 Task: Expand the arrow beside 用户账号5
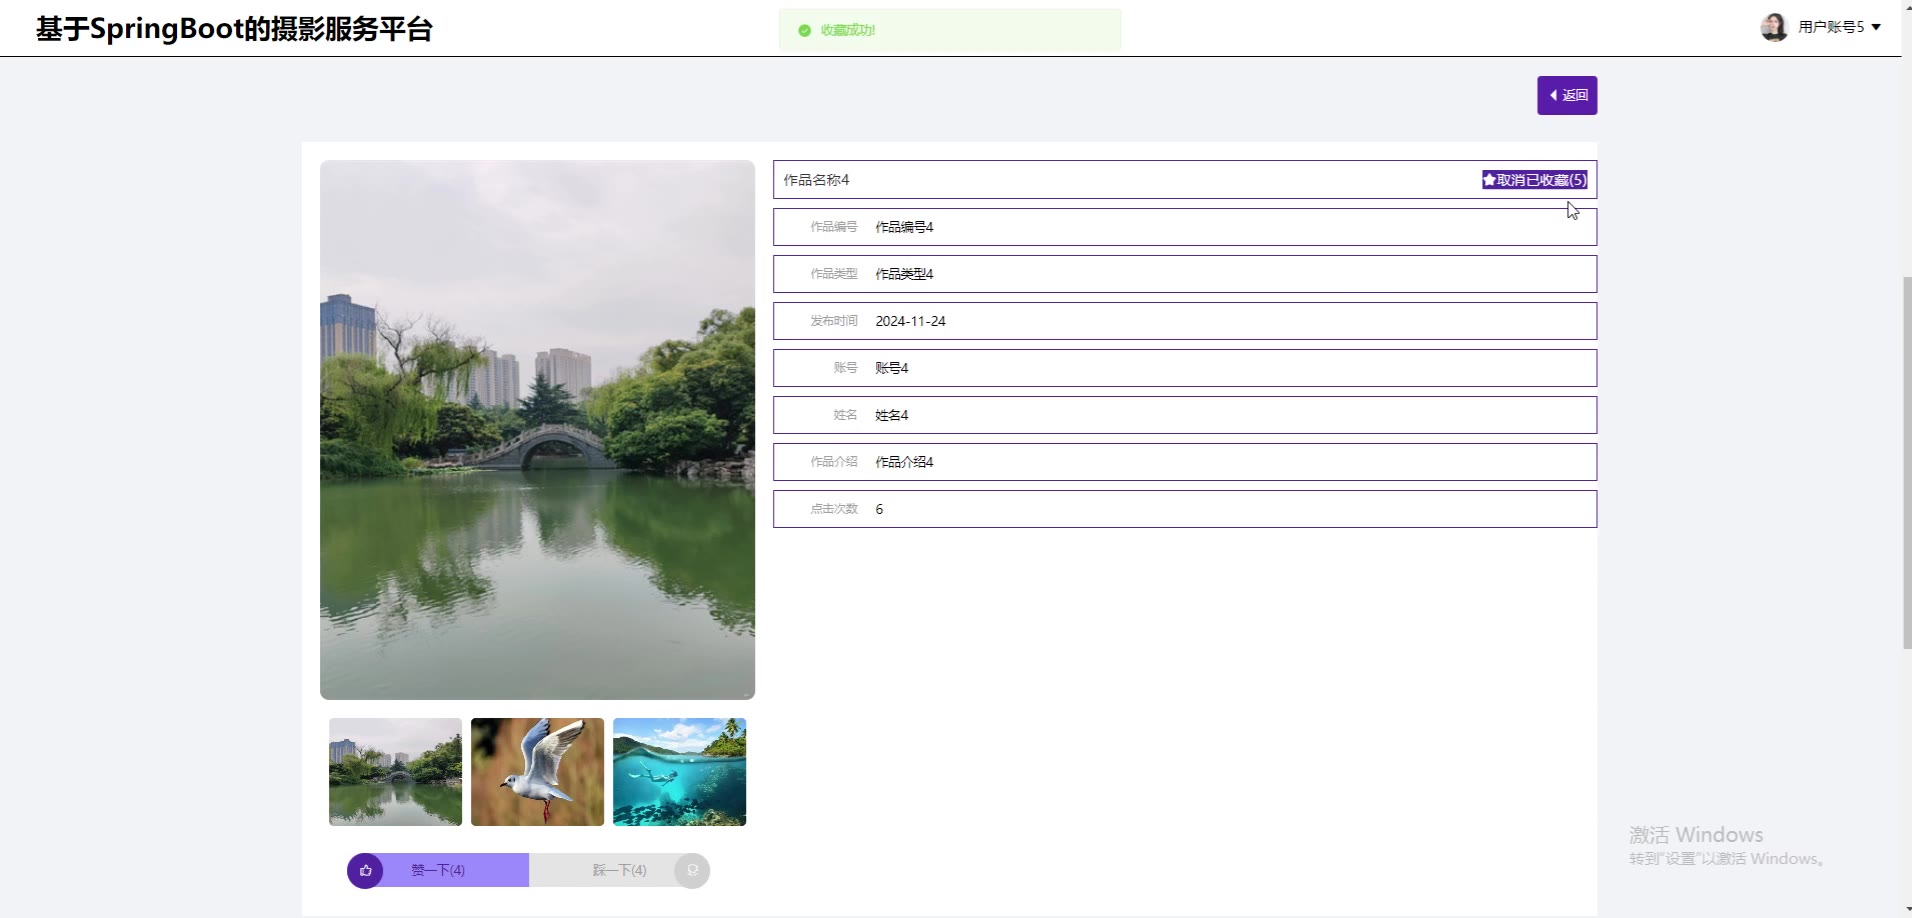pos(1876,27)
